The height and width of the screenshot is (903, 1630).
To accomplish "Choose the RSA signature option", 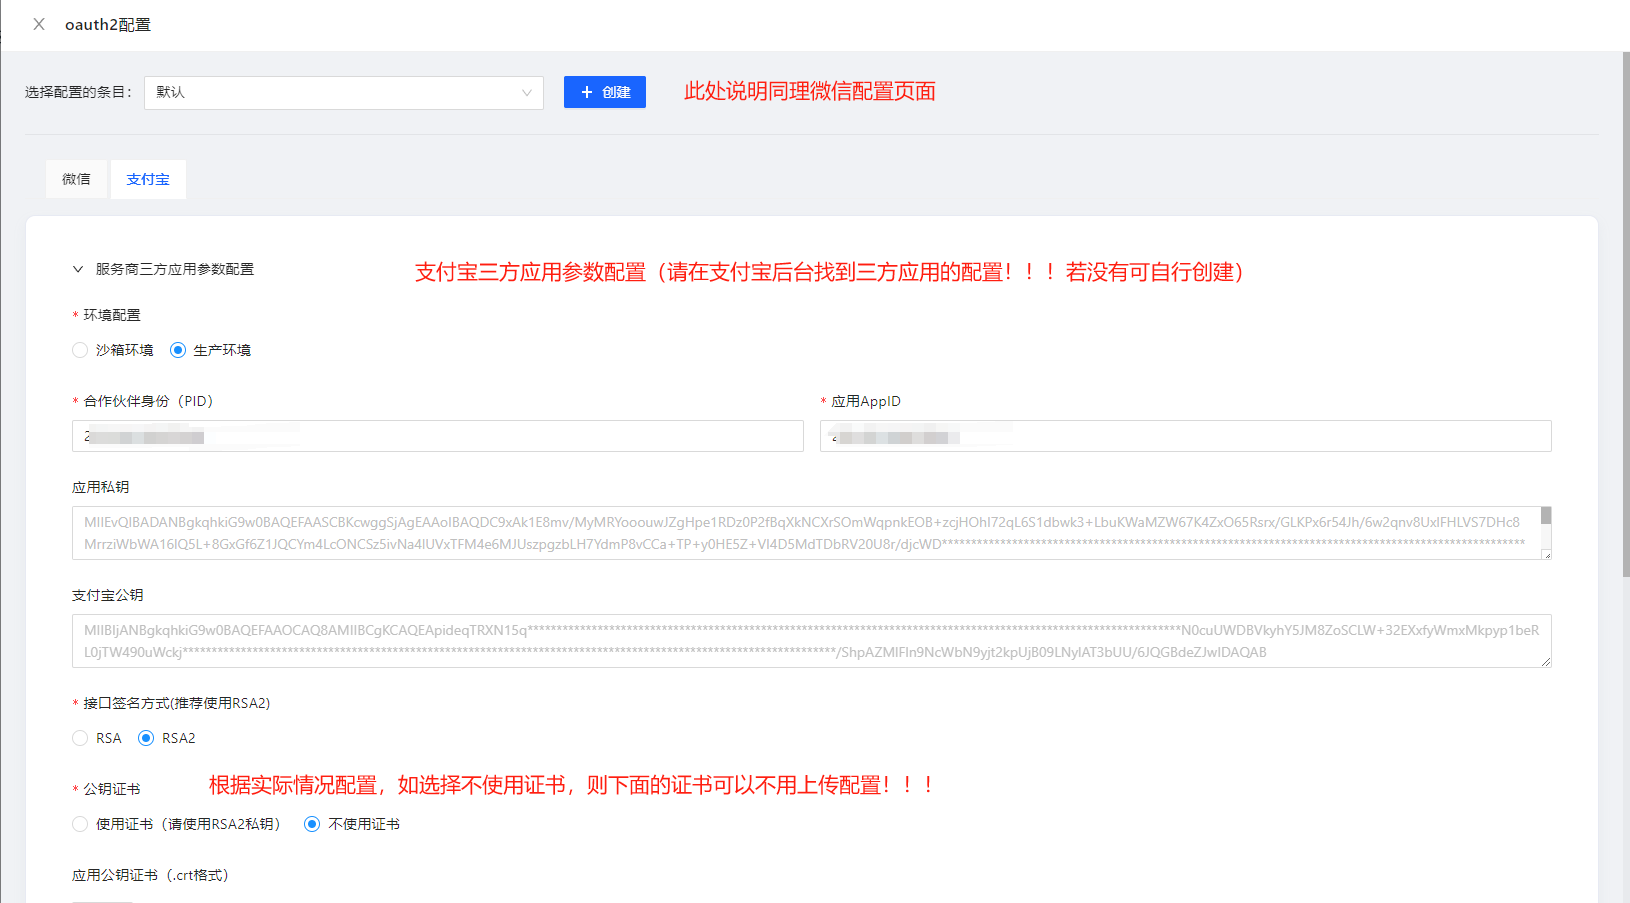I will click(80, 738).
